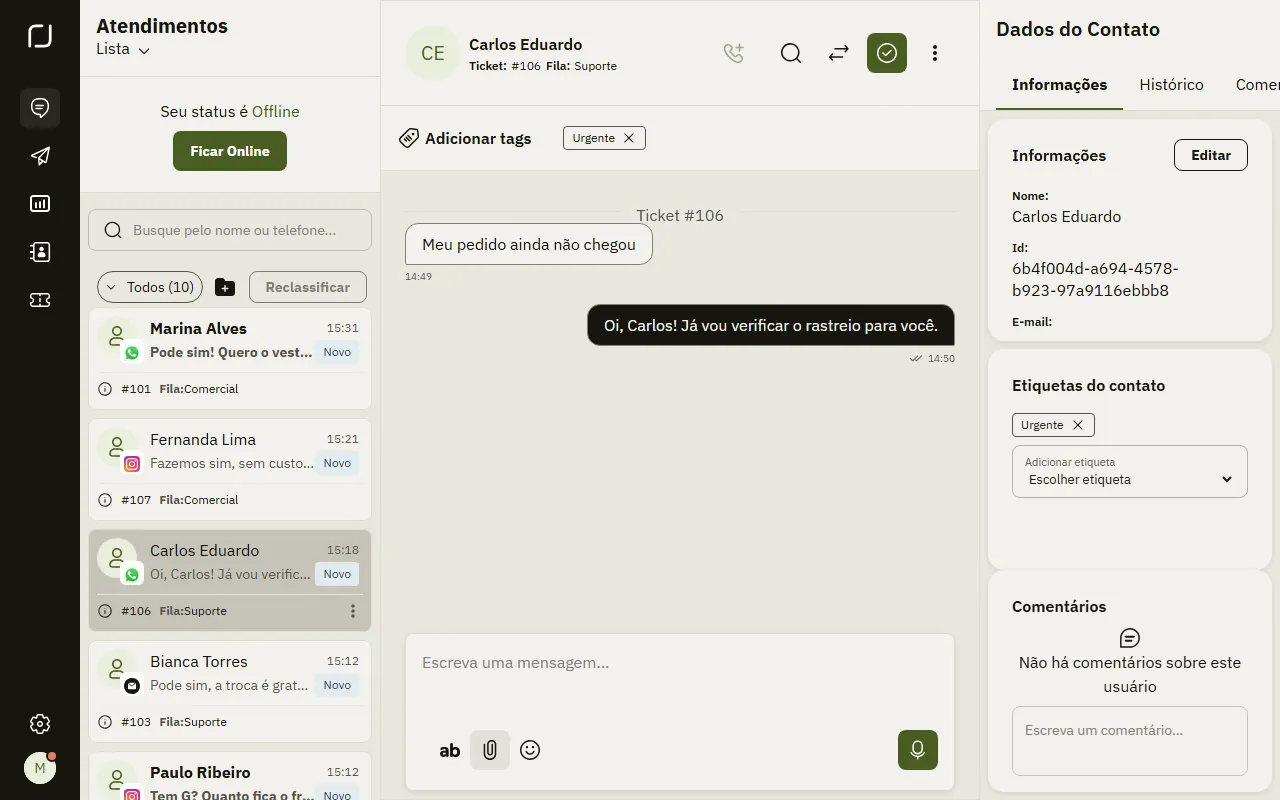This screenshot has width=1280, height=800.
Task: Transfer the ticket with arrows icon
Action: (x=839, y=53)
